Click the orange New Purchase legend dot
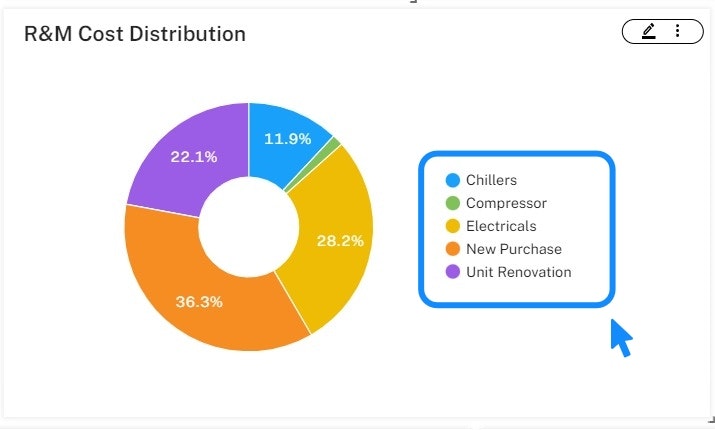Viewport: 715px width, 430px height. click(453, 249)
